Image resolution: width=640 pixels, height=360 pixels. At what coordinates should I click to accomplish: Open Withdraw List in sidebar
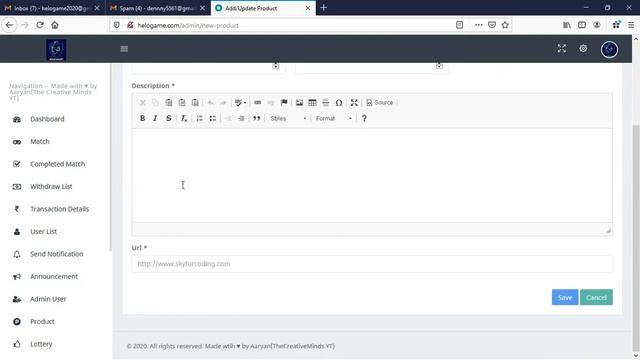[51, 187]
